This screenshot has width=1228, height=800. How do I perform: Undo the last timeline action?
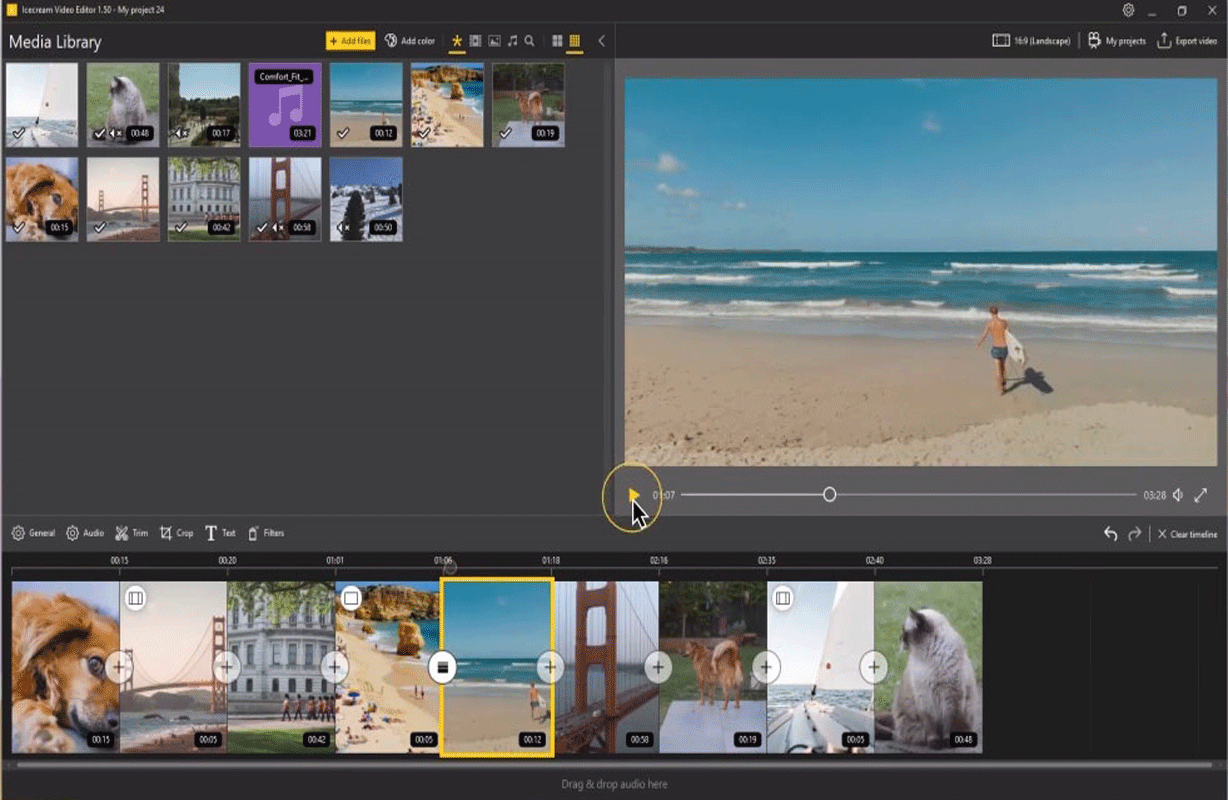click(1110, 534)
